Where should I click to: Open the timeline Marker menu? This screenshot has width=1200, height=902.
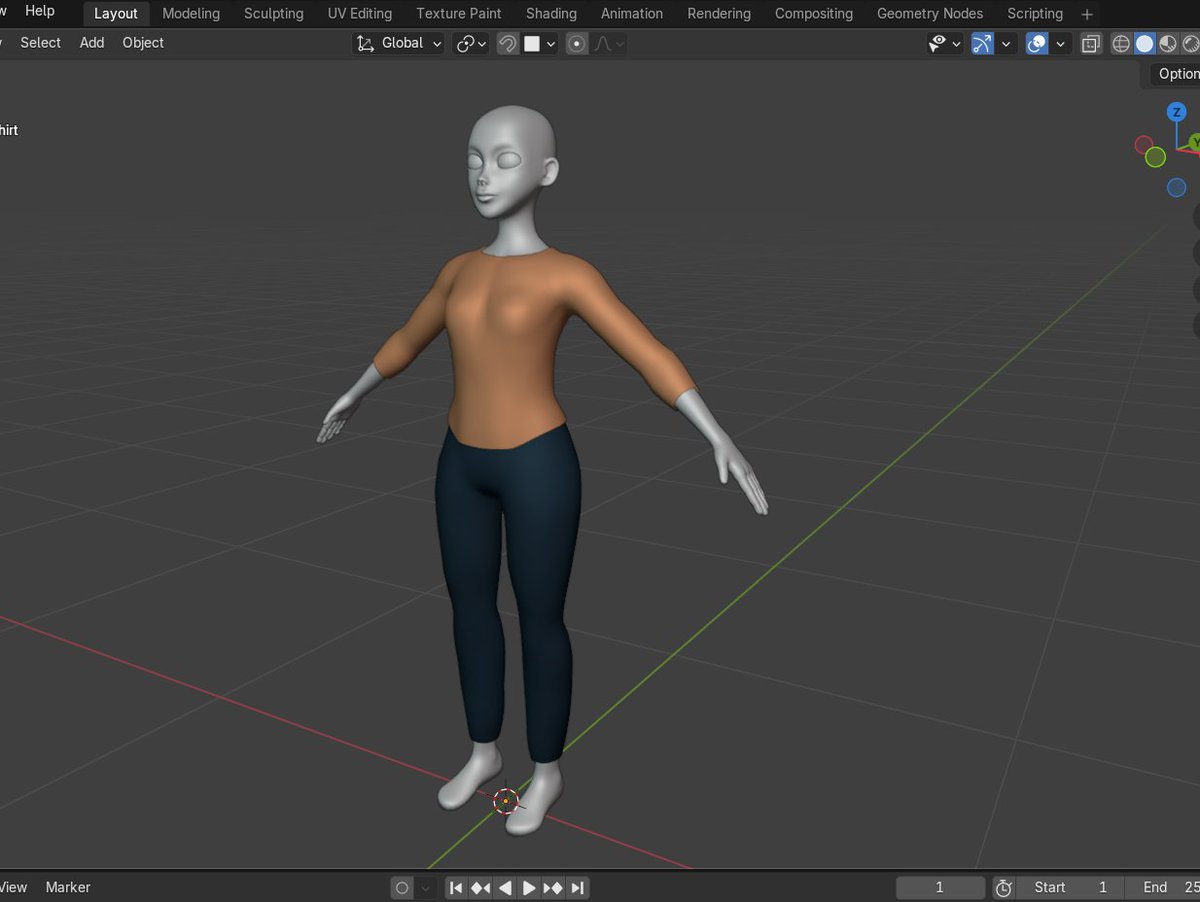[x=68, y=887]
